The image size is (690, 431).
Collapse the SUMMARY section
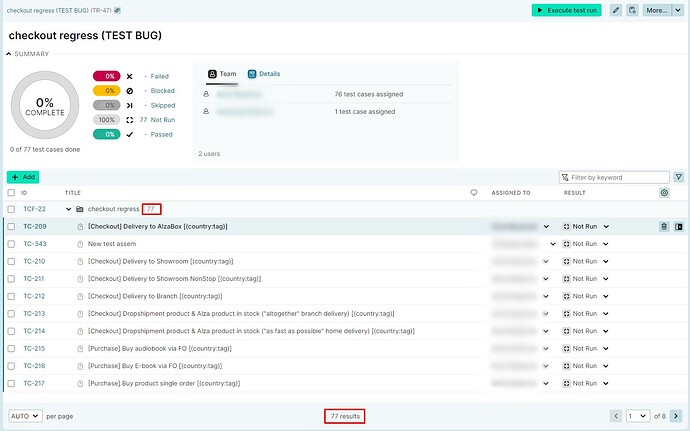click(x=8, y=54)
